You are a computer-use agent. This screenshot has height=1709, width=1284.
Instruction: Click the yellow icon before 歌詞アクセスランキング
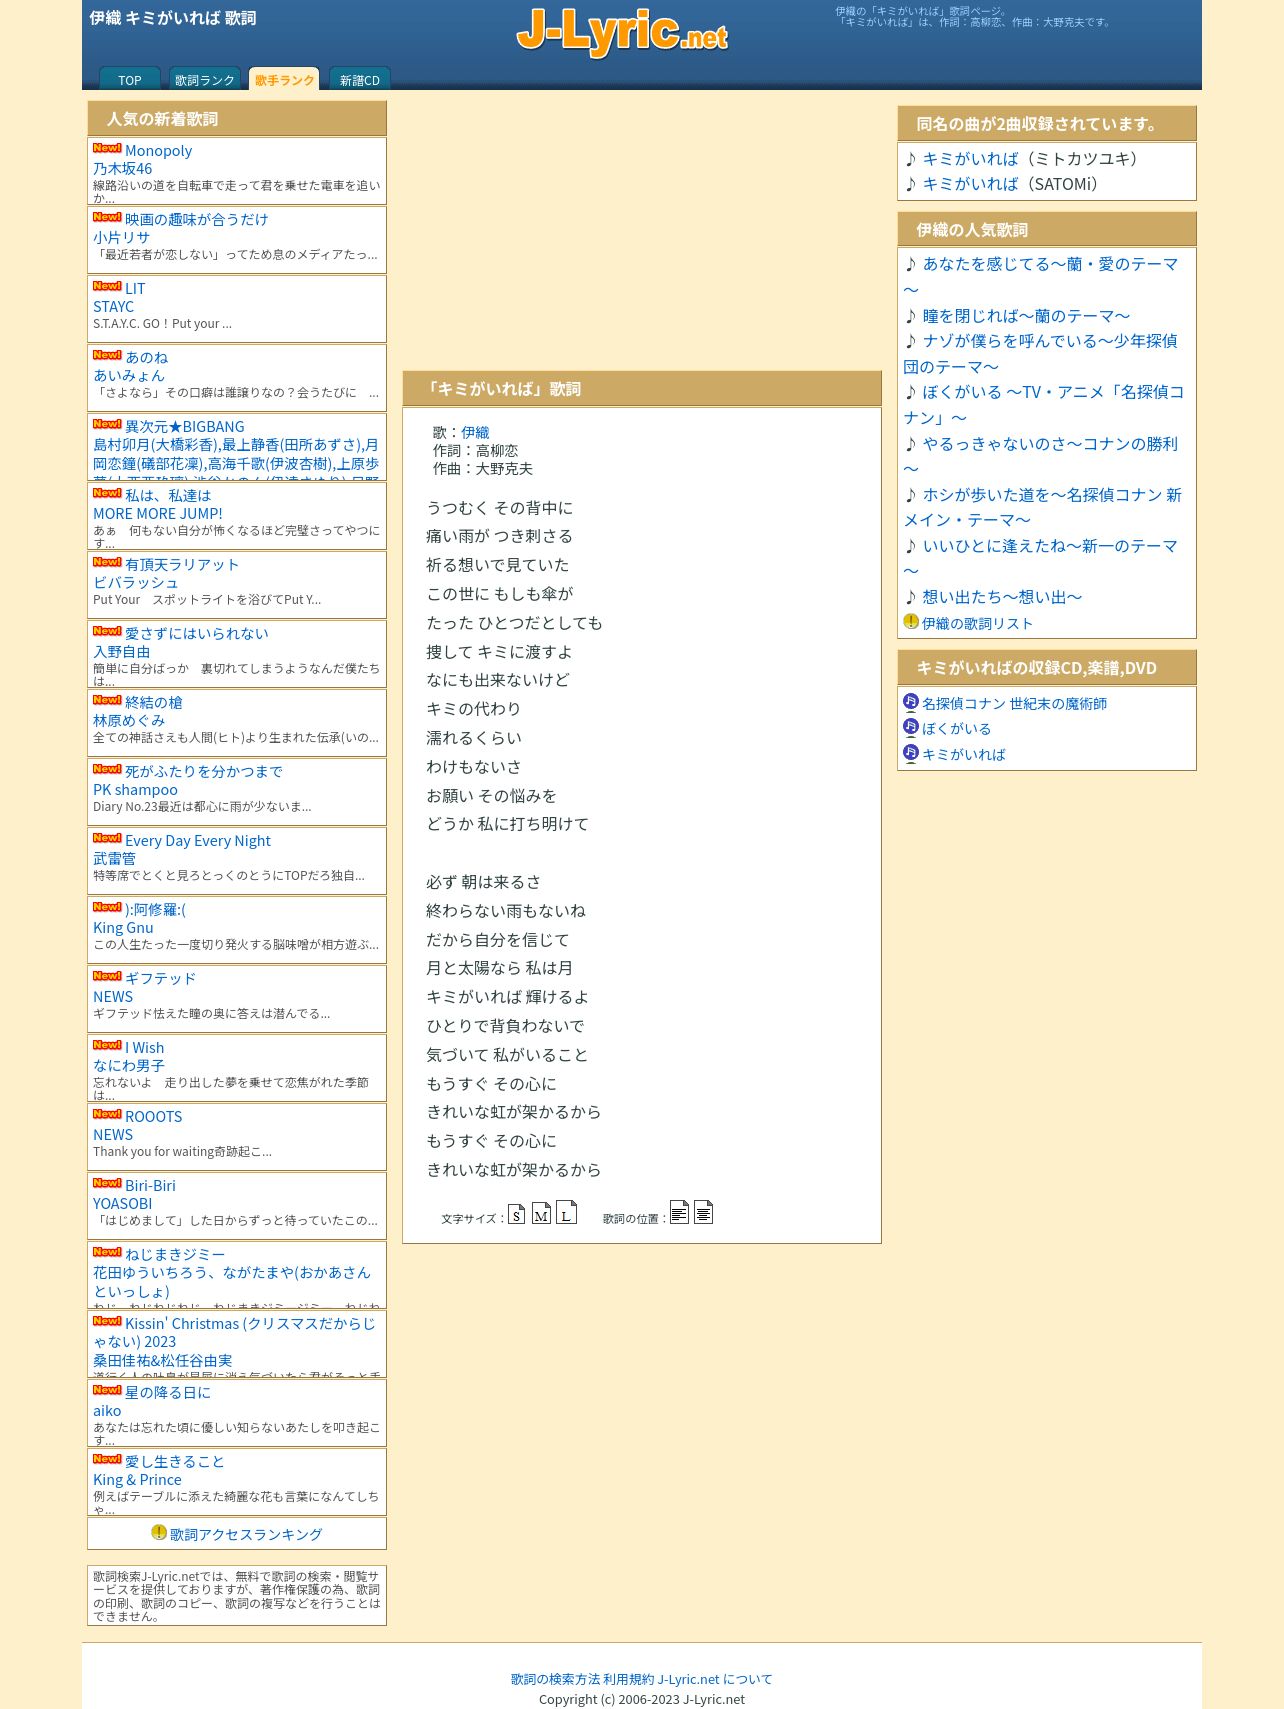coord(159,1532)
